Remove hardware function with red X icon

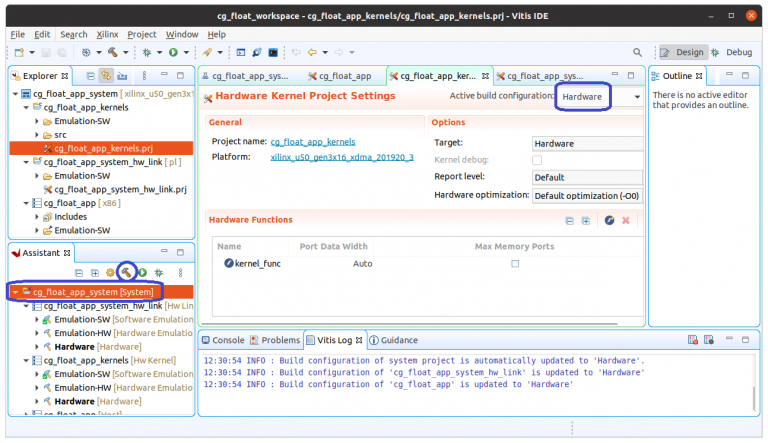626,220
